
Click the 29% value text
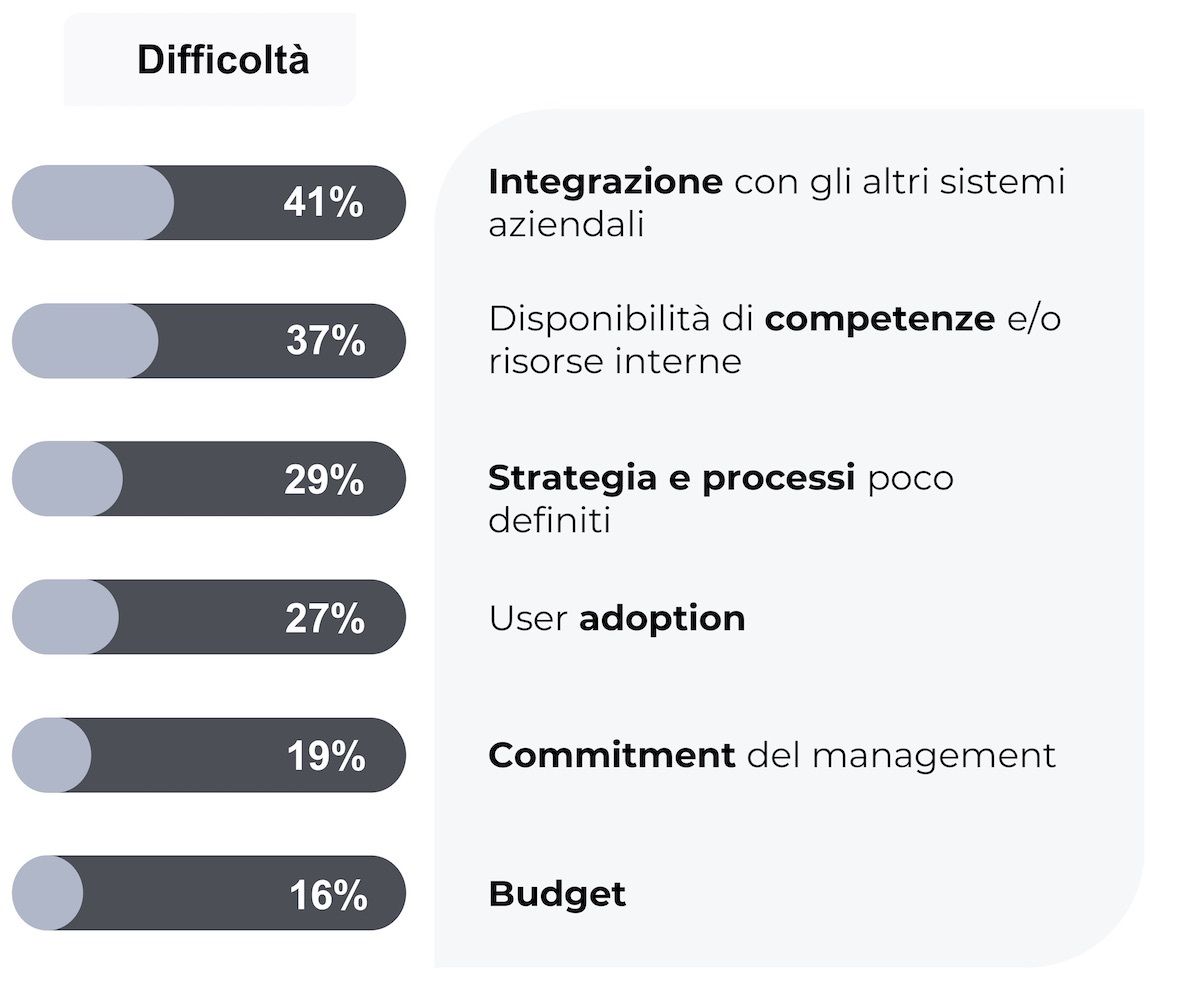324,481
